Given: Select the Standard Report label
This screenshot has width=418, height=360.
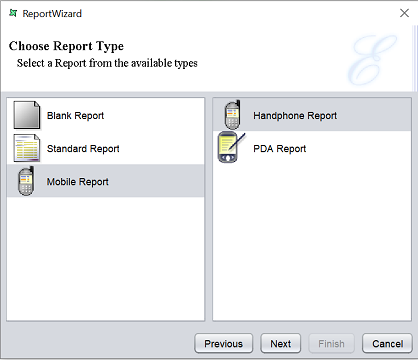Looking at the screenshot, I should pos(83,149).
